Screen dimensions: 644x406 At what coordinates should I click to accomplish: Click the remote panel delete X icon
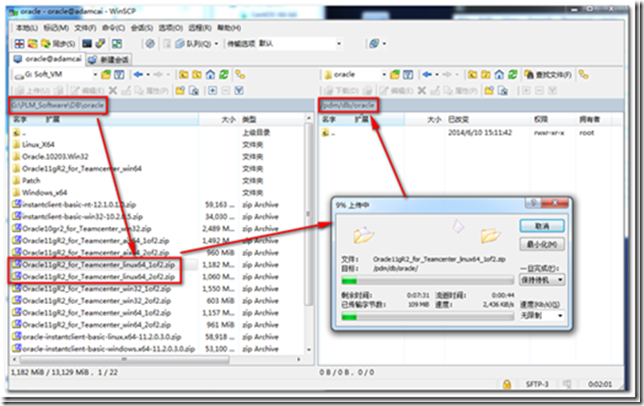(422, 90)
